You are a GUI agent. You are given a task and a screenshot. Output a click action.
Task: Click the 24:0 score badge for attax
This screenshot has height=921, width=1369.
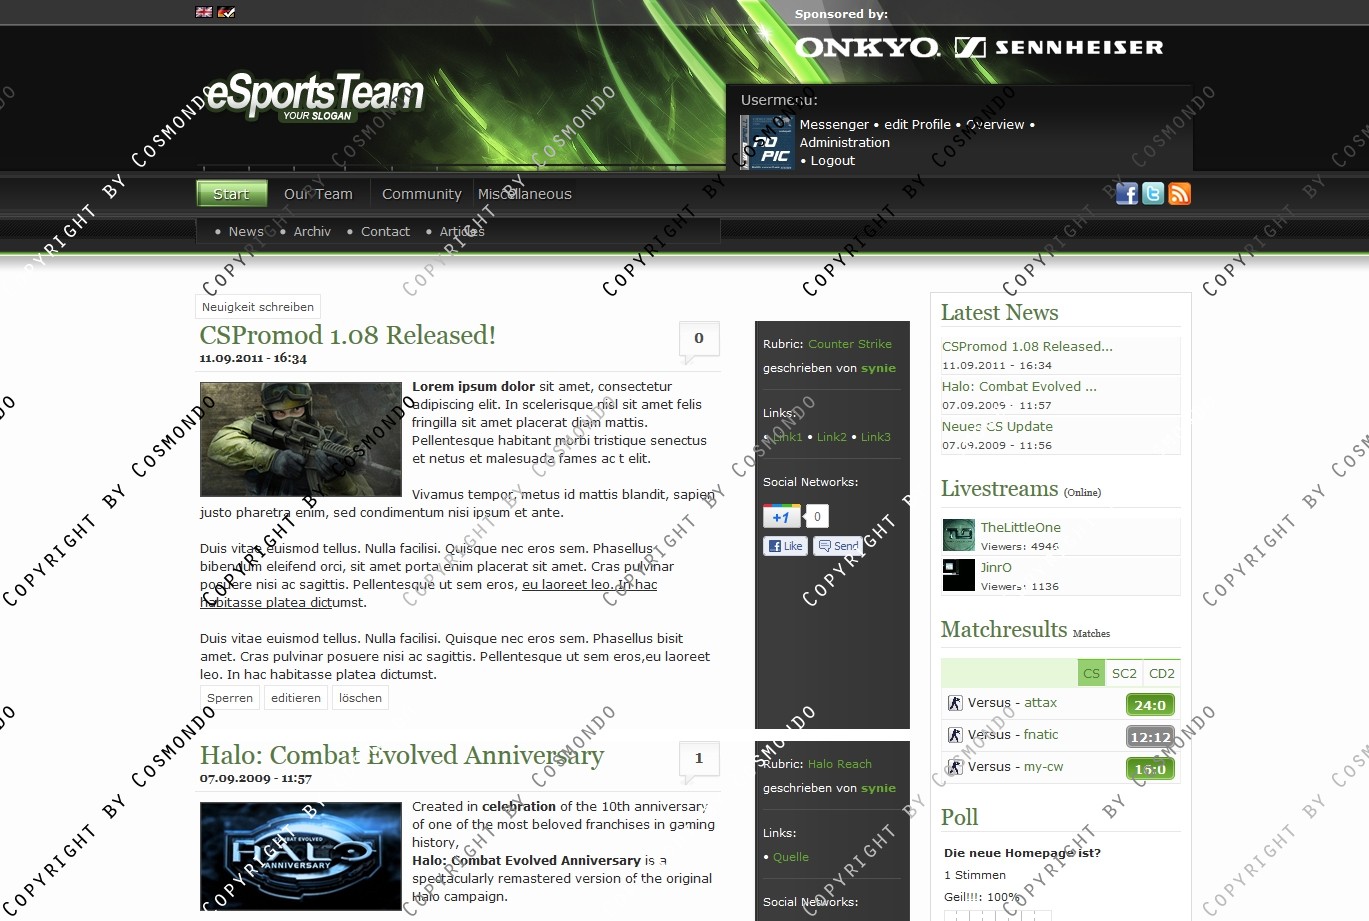1150,705
